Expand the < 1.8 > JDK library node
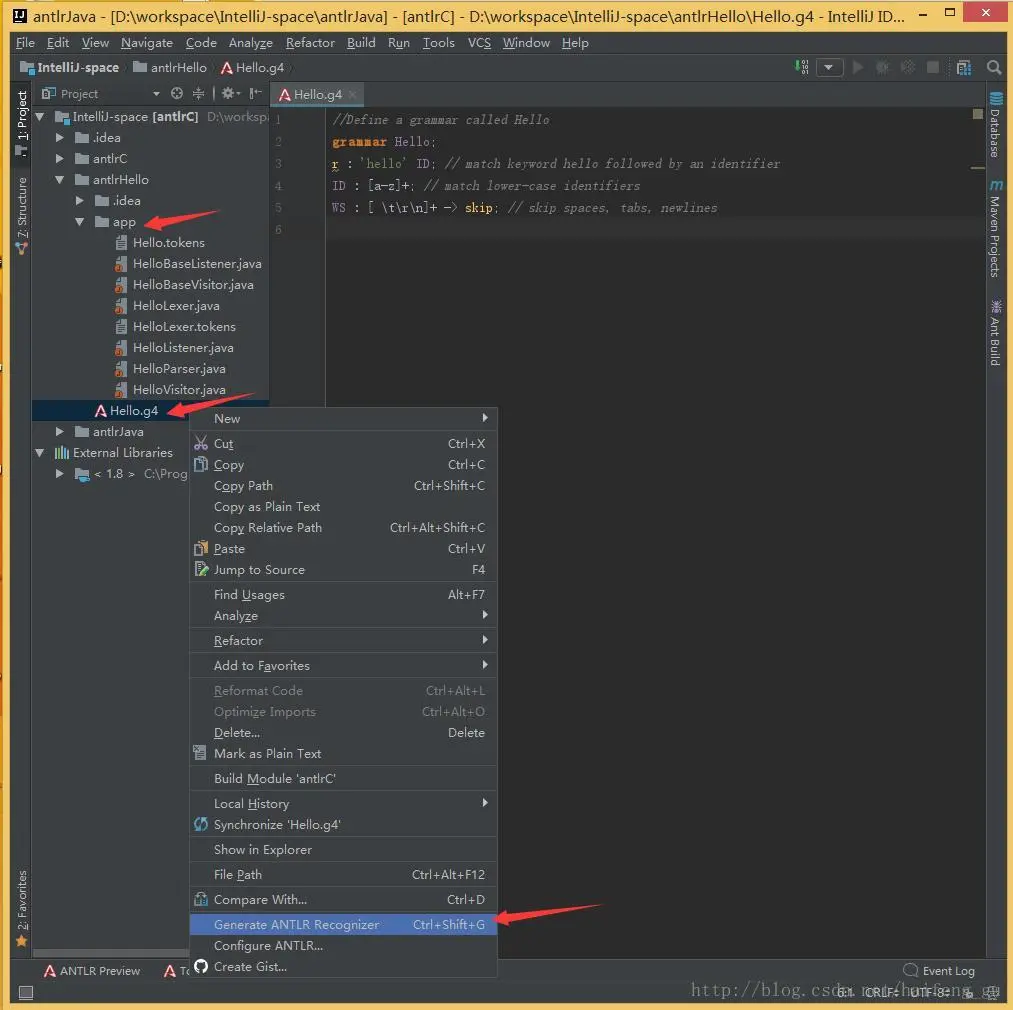This screenshot has height=1010, width=1013. click(59, 474)
